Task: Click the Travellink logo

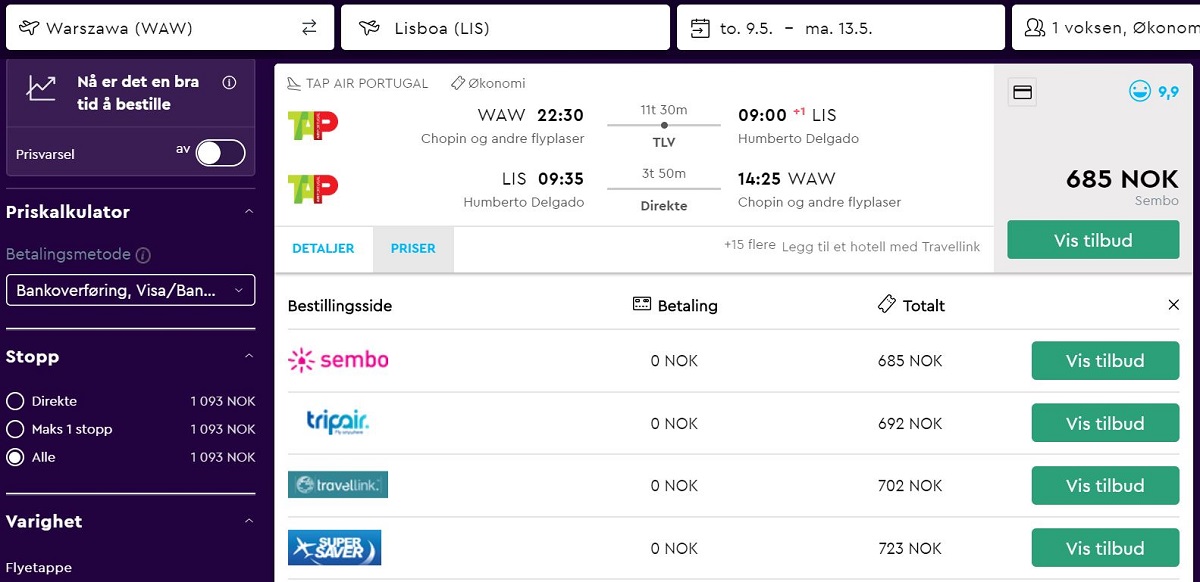Action: [338, 485]
